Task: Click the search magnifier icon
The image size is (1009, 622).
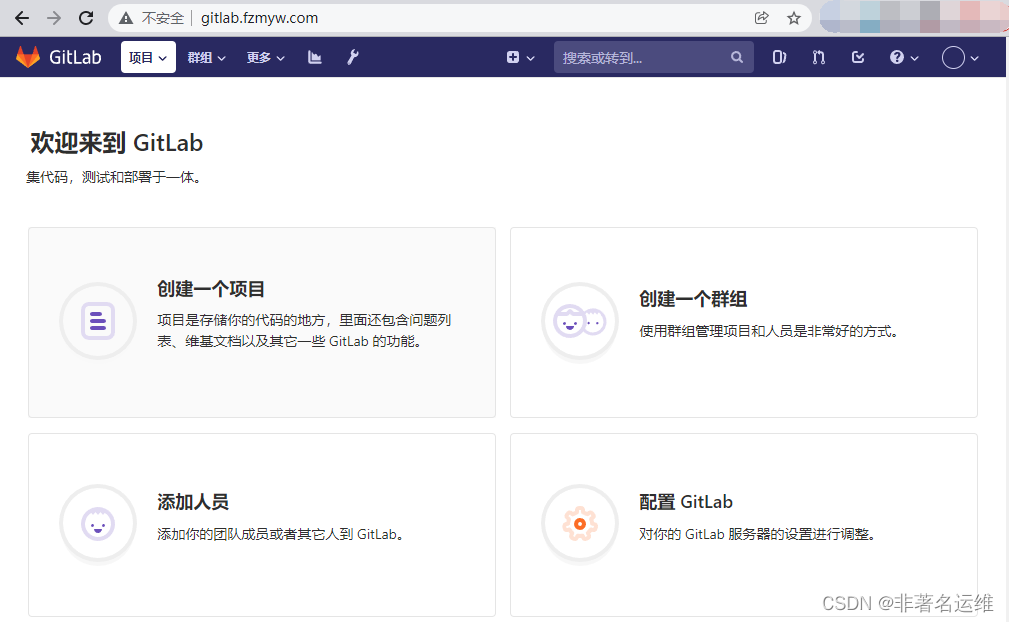Action: [x=737, y=57]
